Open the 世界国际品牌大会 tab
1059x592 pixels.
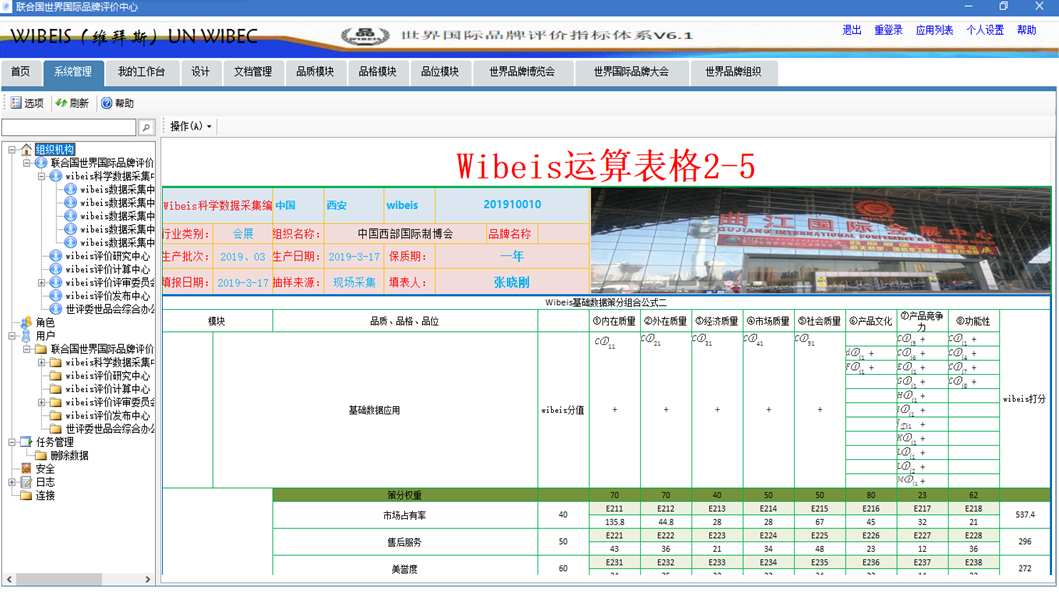[x=631, y=72]
